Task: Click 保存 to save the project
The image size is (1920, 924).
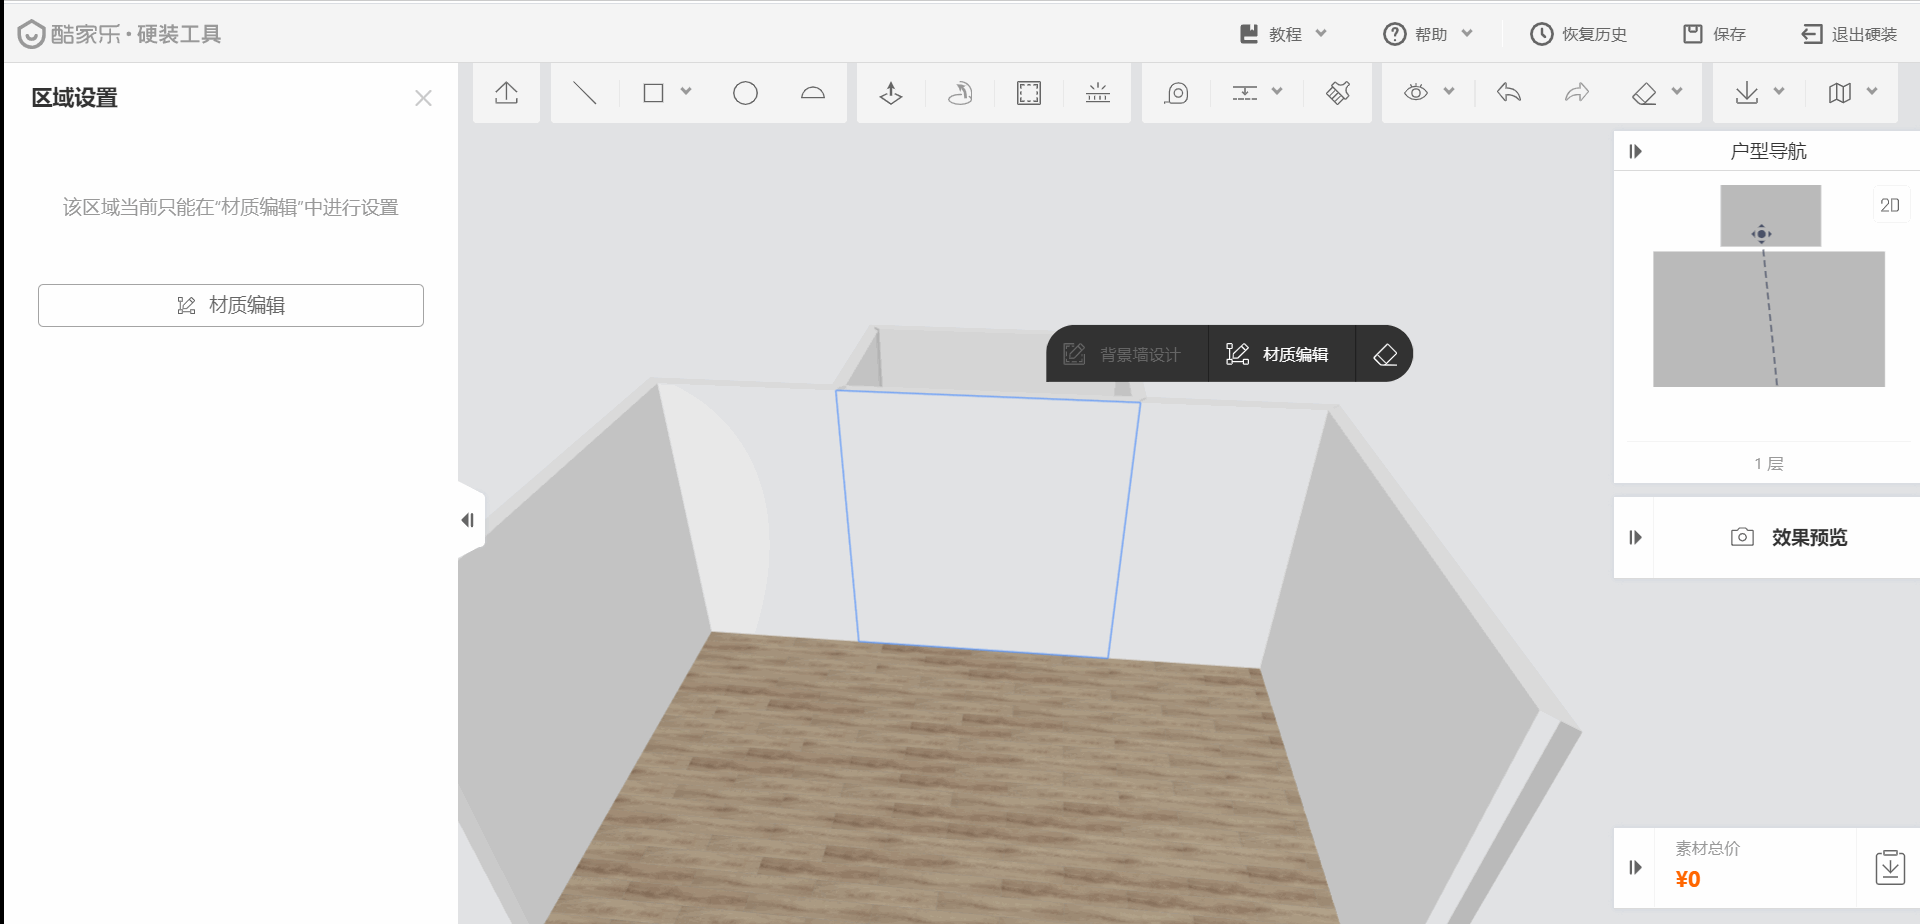Action: pyautogui.click(x=1715, y=34)
